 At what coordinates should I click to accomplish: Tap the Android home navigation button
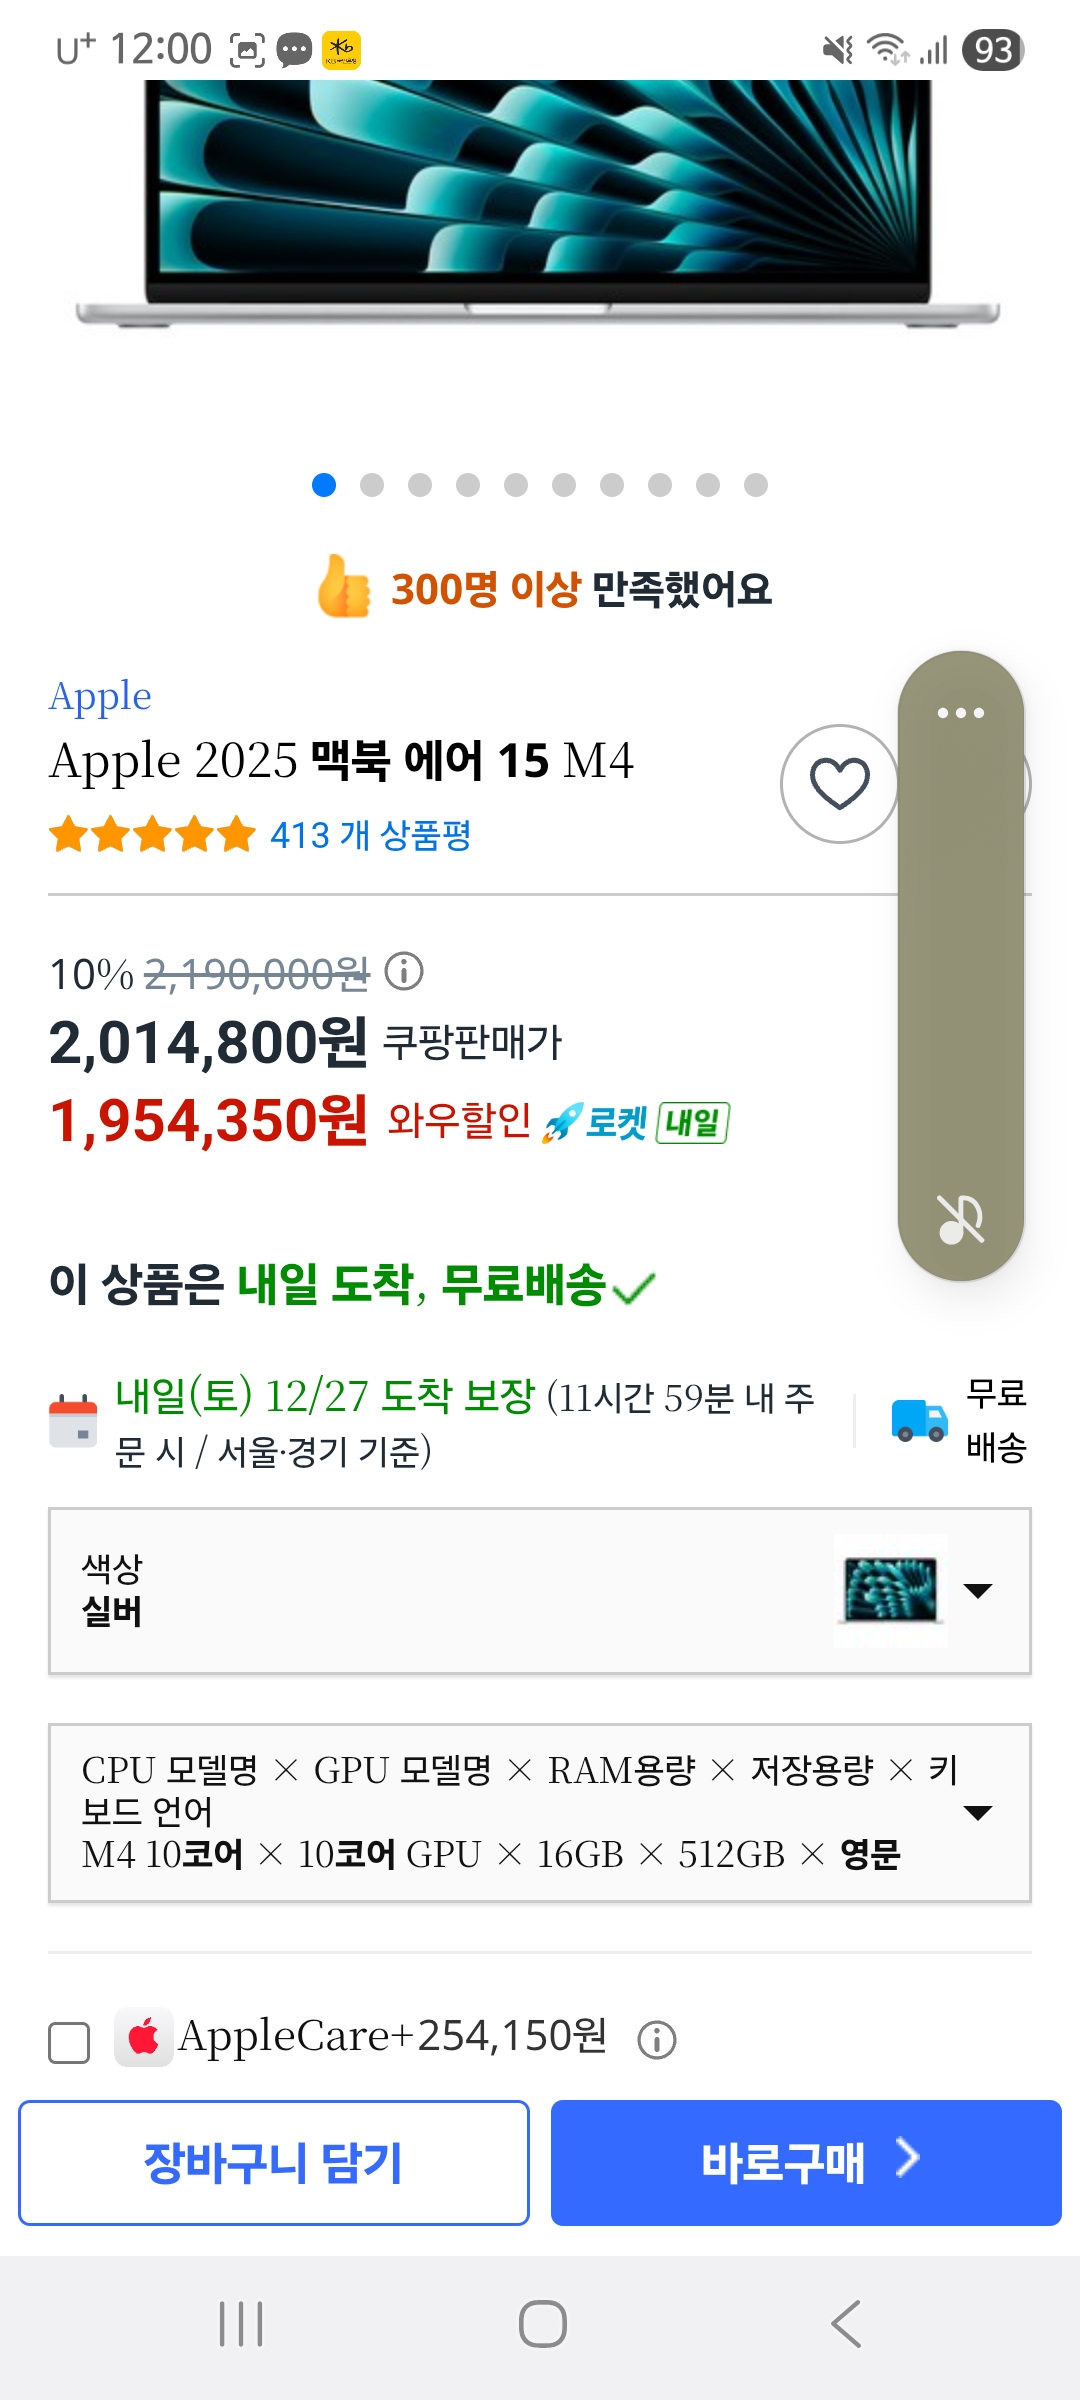point(542,2323)
